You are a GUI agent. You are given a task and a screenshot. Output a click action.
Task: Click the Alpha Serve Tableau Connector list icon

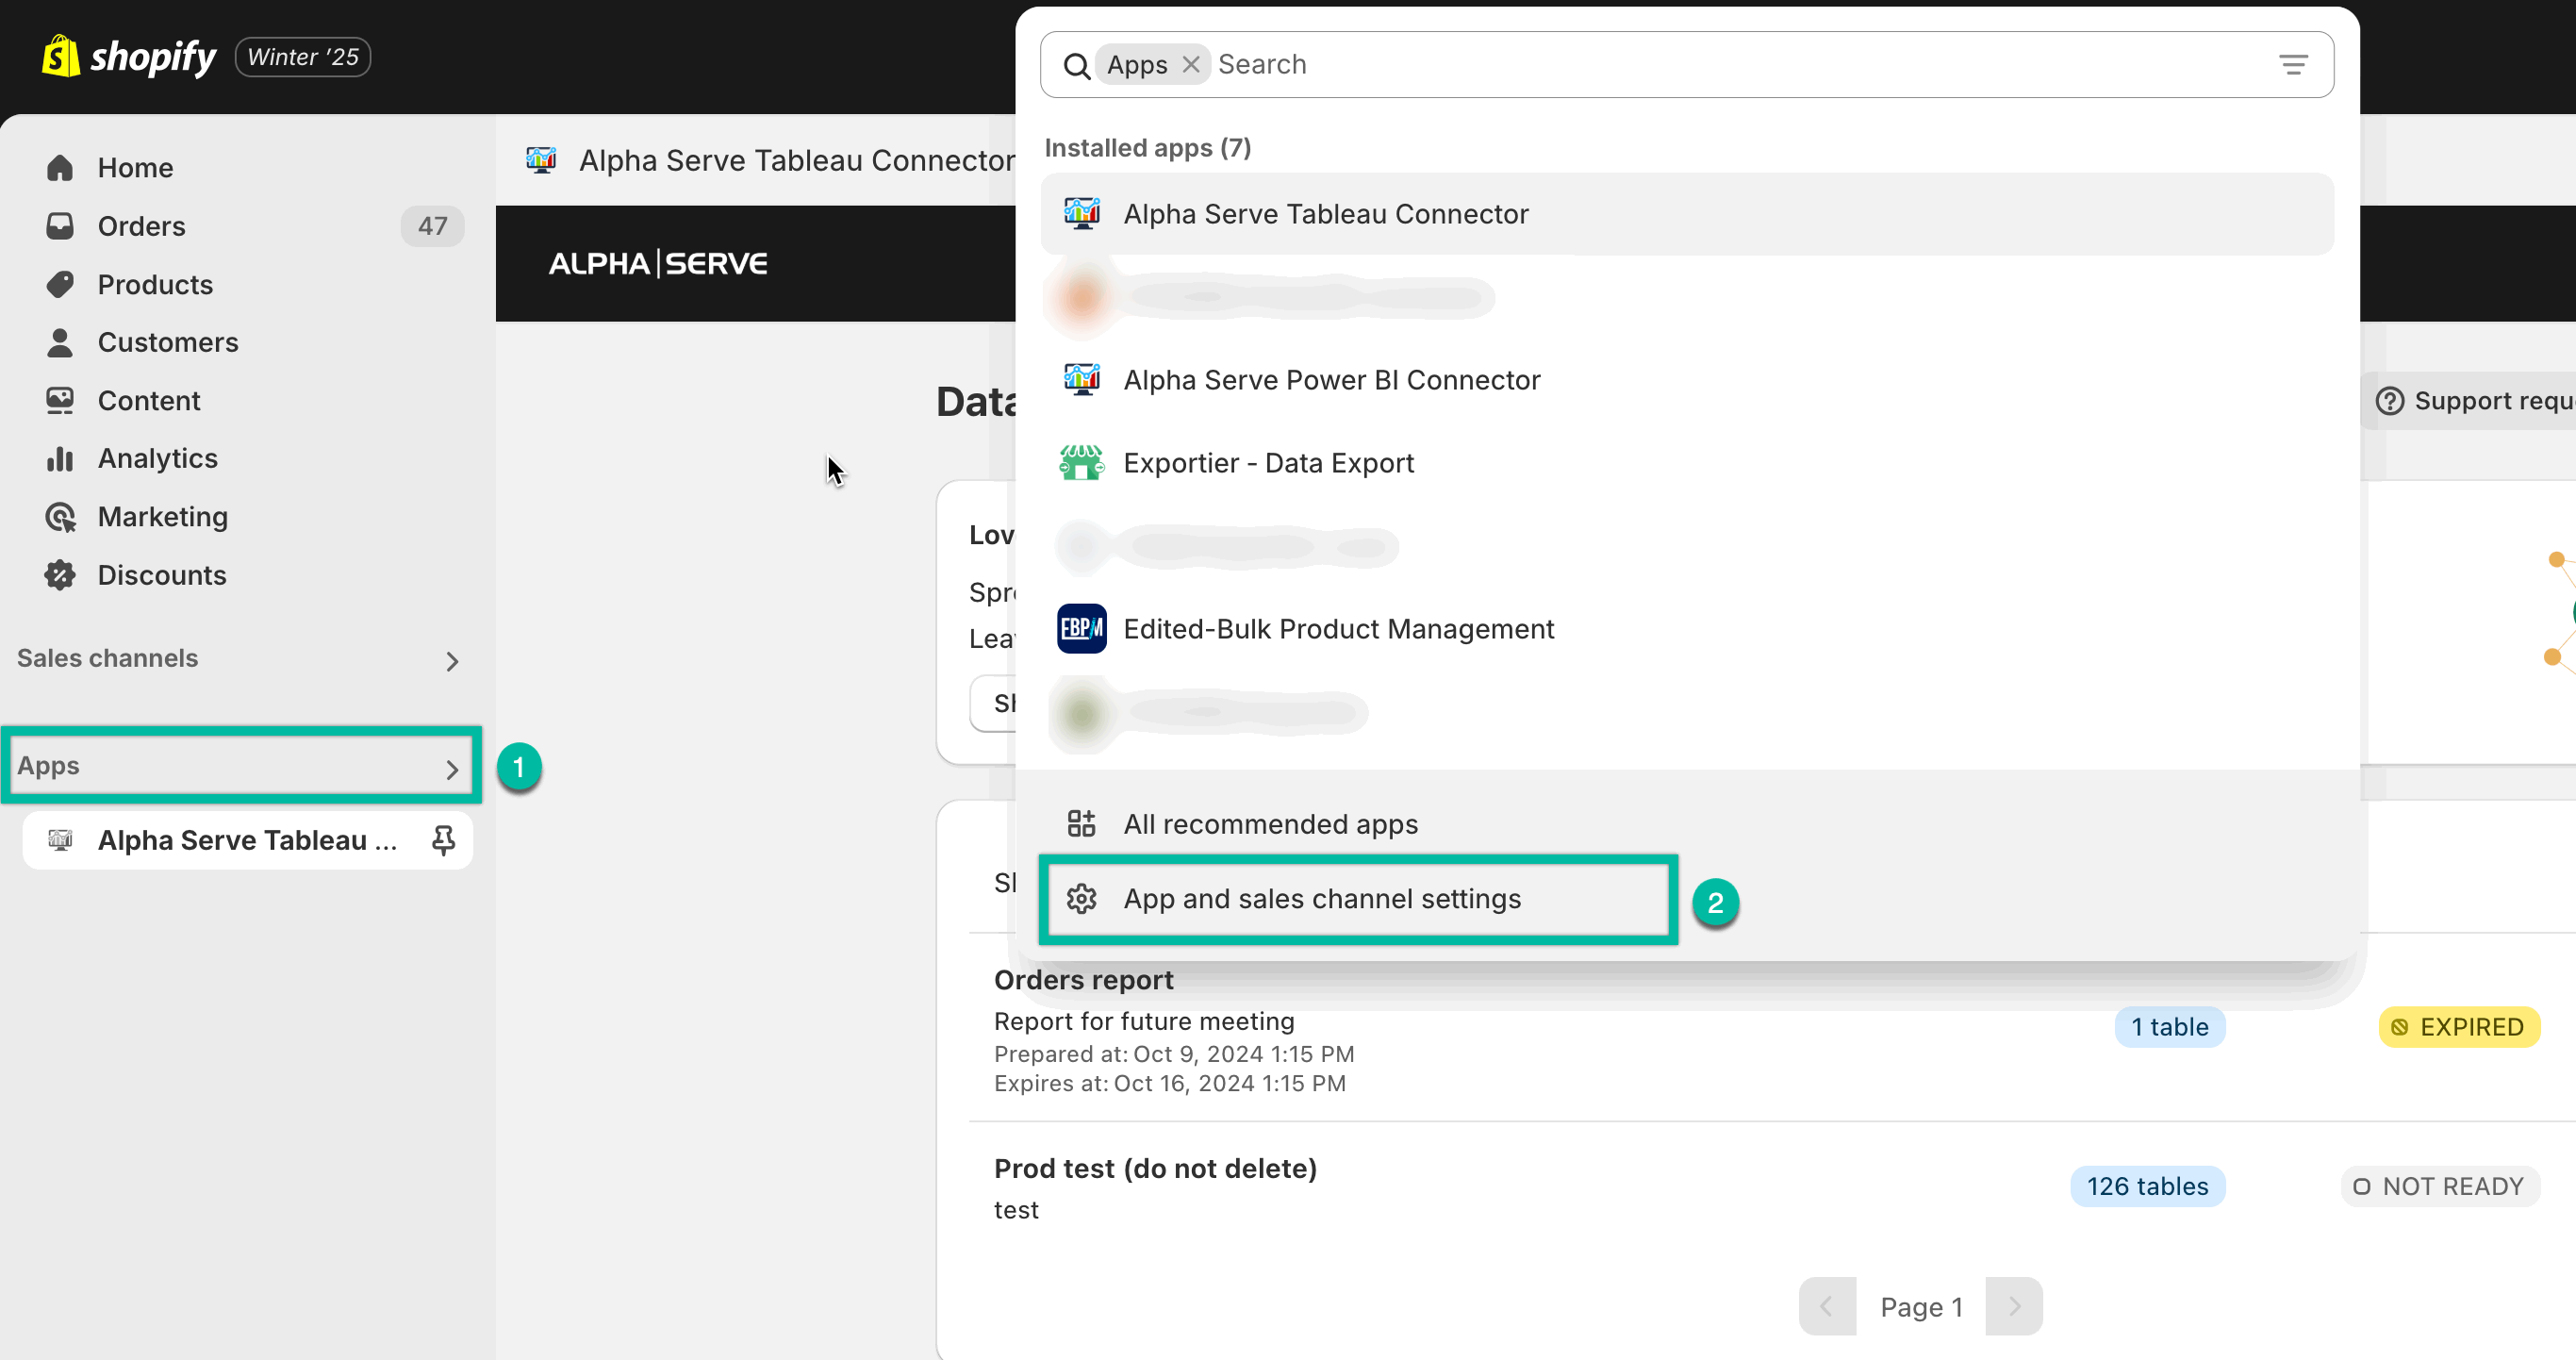[1081, 214]
